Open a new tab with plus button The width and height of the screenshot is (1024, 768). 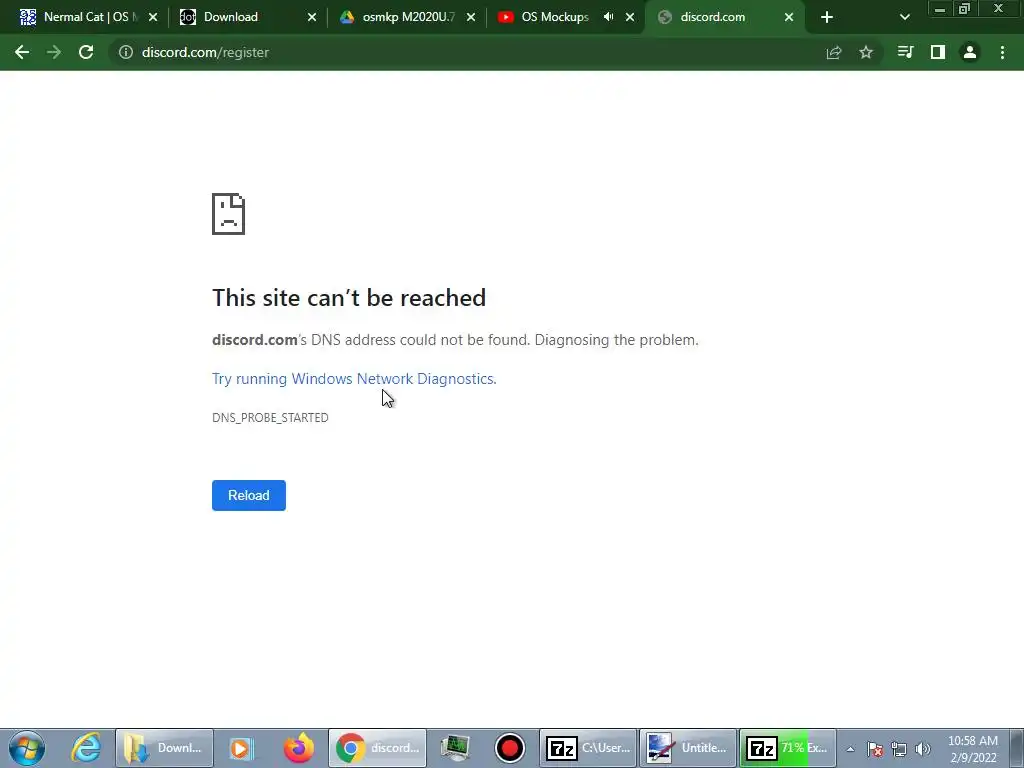click(x=827, y=18)
